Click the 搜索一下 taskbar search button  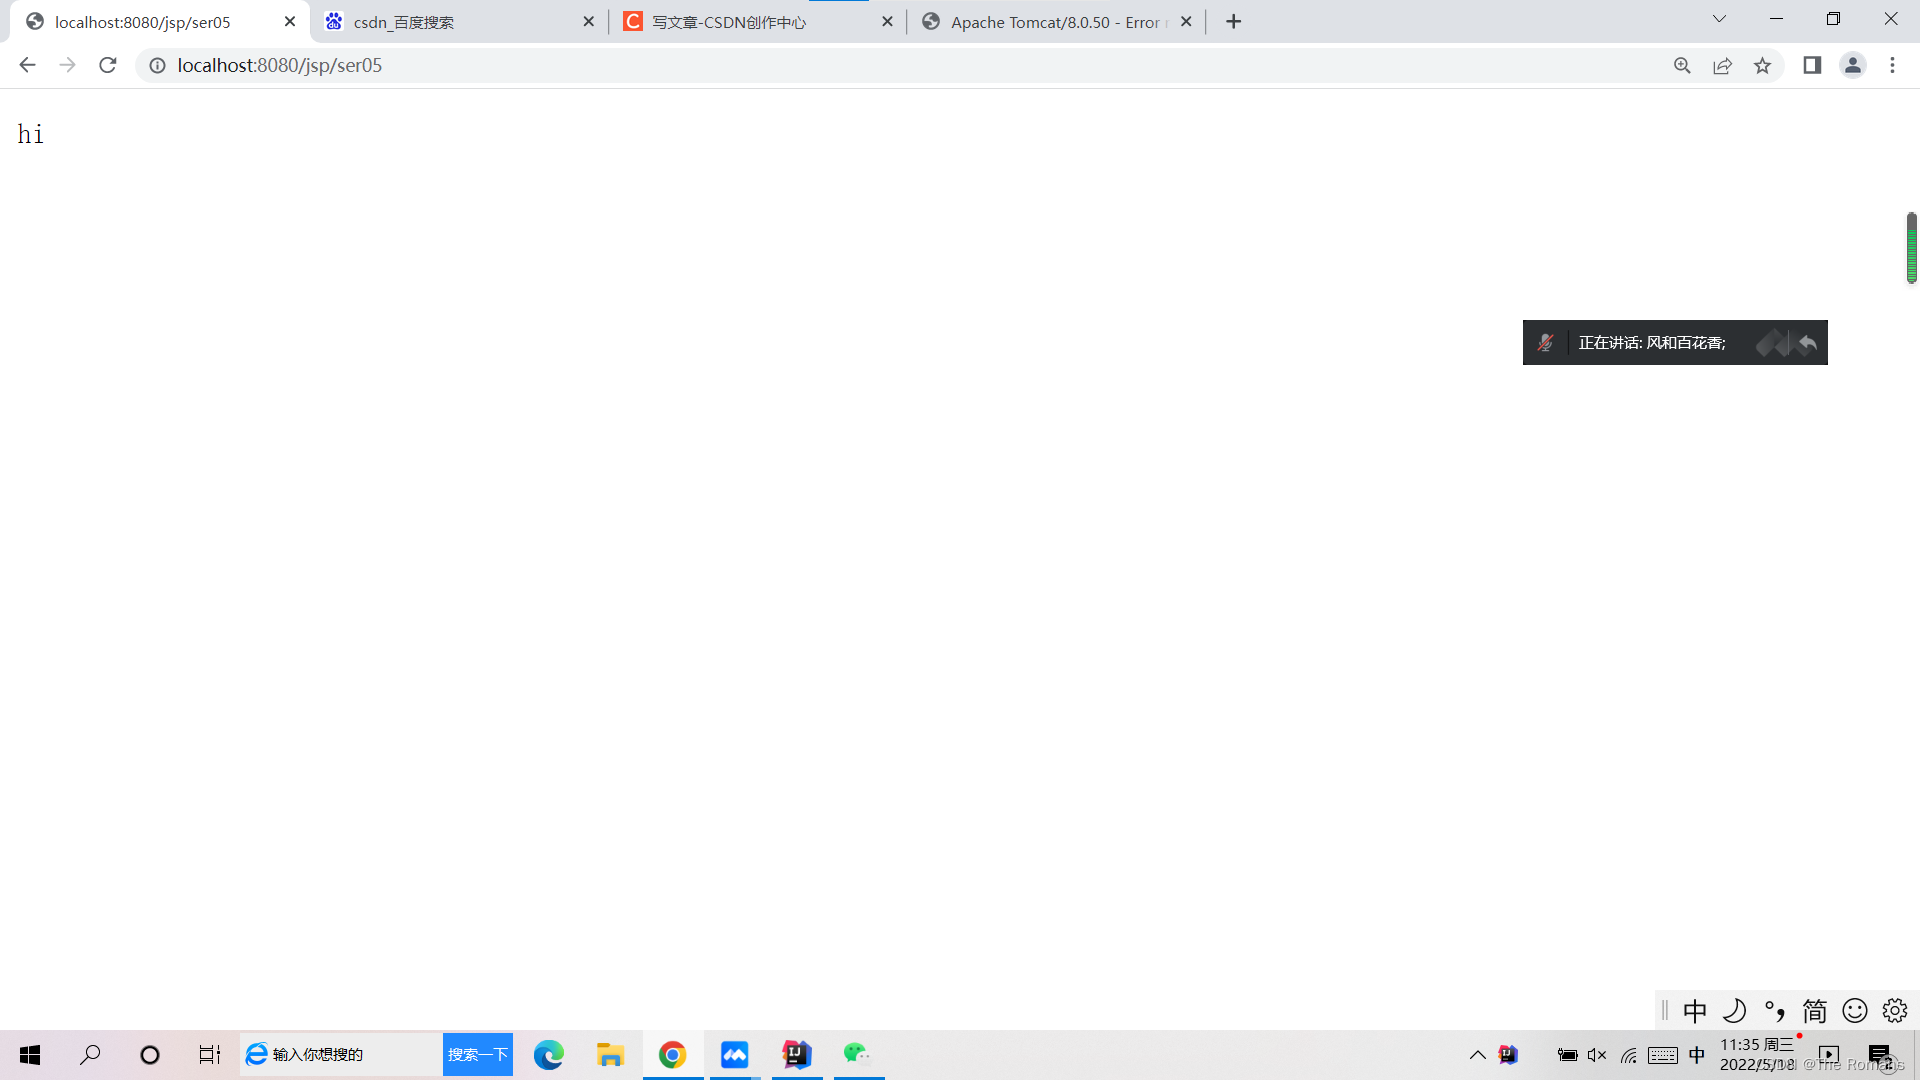click(x=477, y=1054)
